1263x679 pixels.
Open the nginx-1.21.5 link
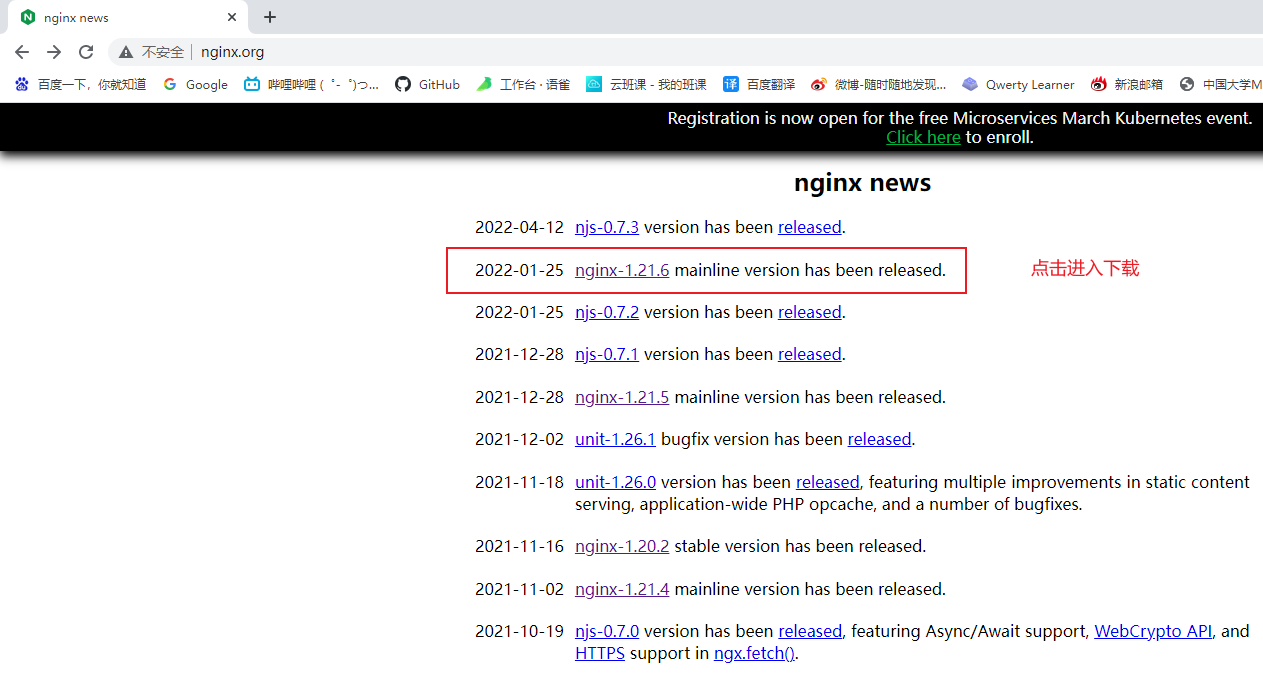(x=622, y=397)
